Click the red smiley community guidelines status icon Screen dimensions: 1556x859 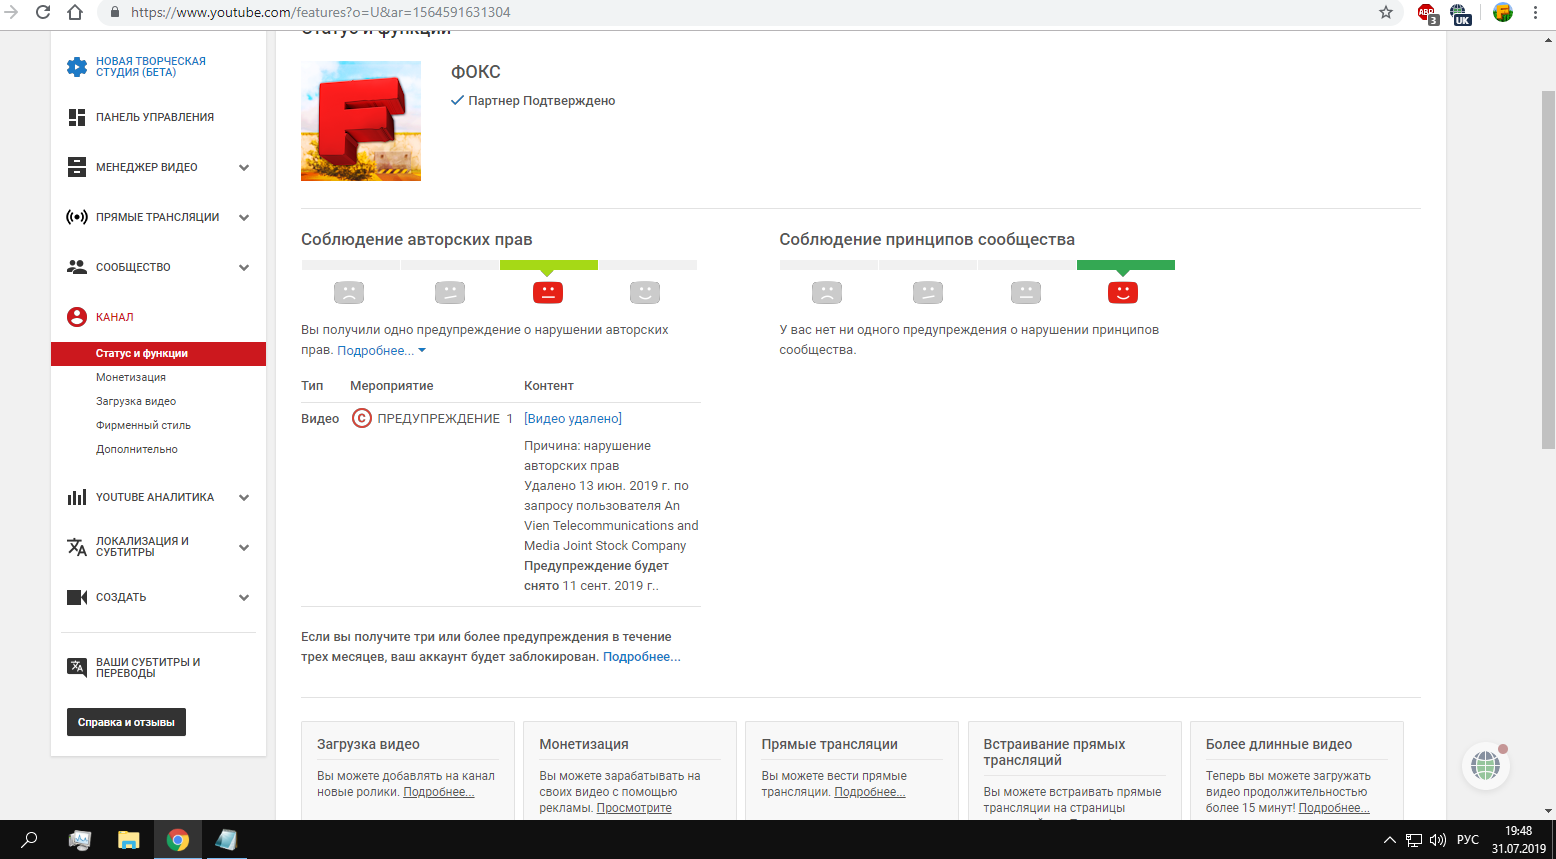(1123, 292)
